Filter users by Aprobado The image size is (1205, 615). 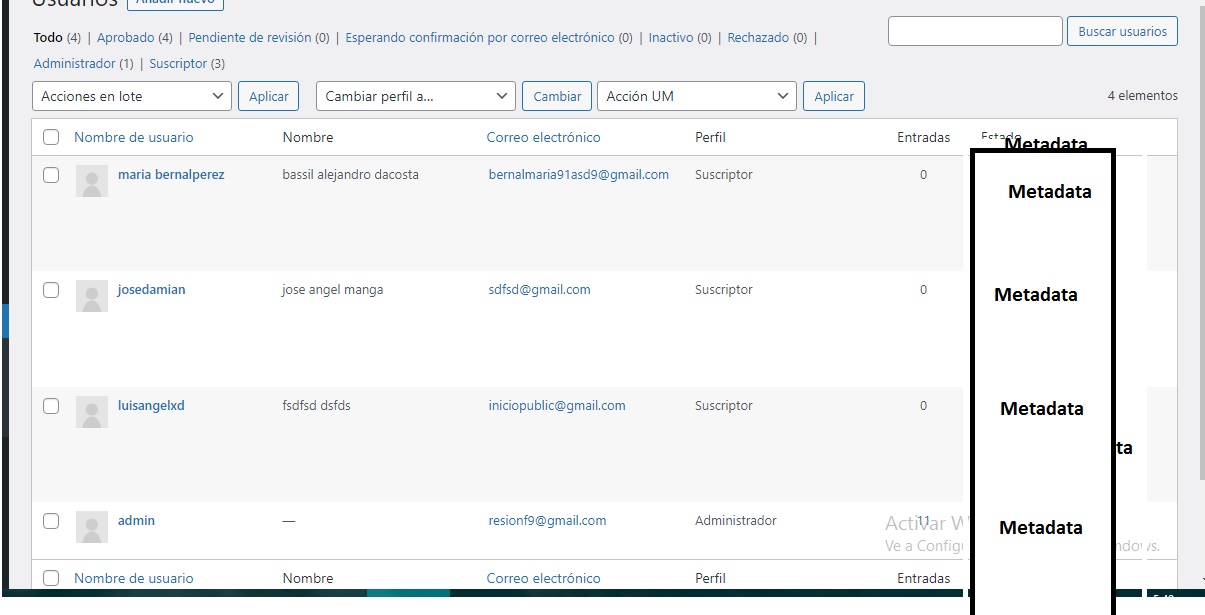click(126, 38)
